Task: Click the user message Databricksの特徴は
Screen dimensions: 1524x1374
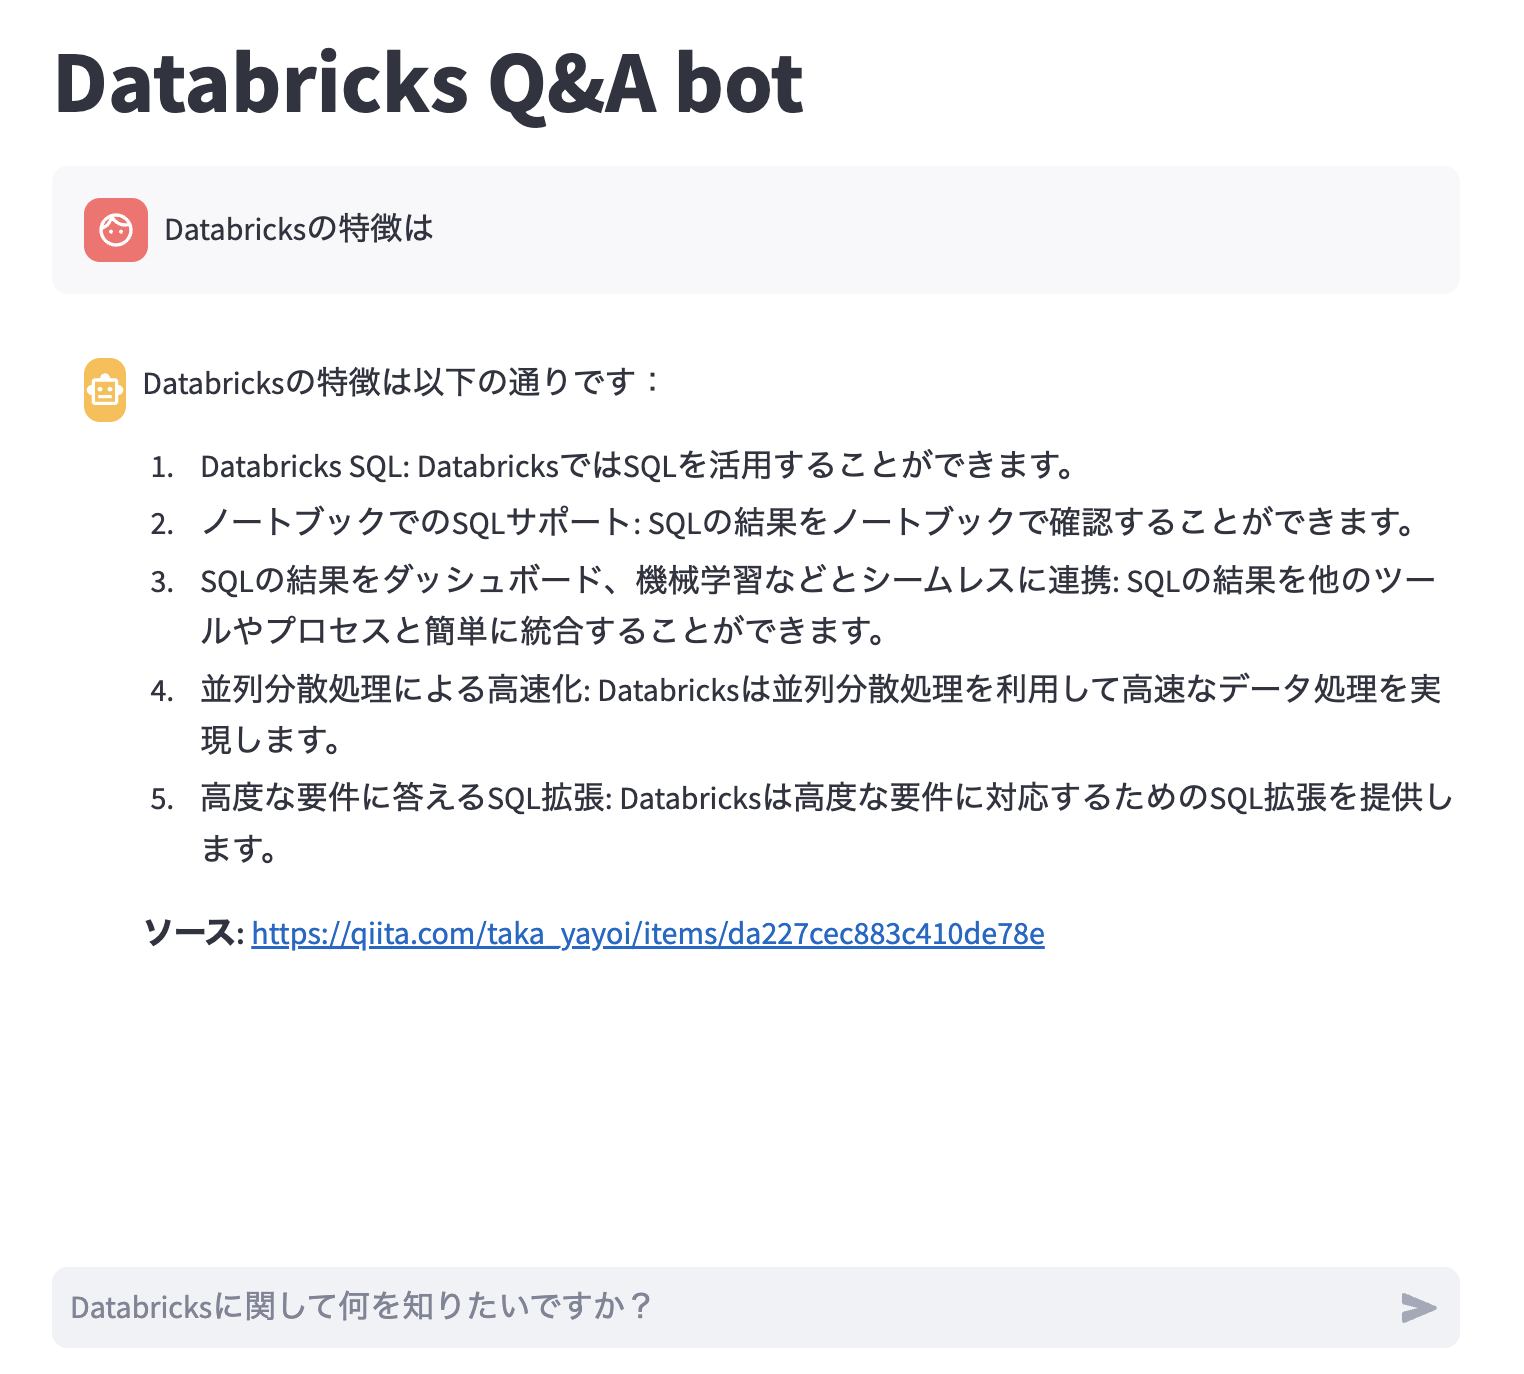Action: tap(298, 229)
